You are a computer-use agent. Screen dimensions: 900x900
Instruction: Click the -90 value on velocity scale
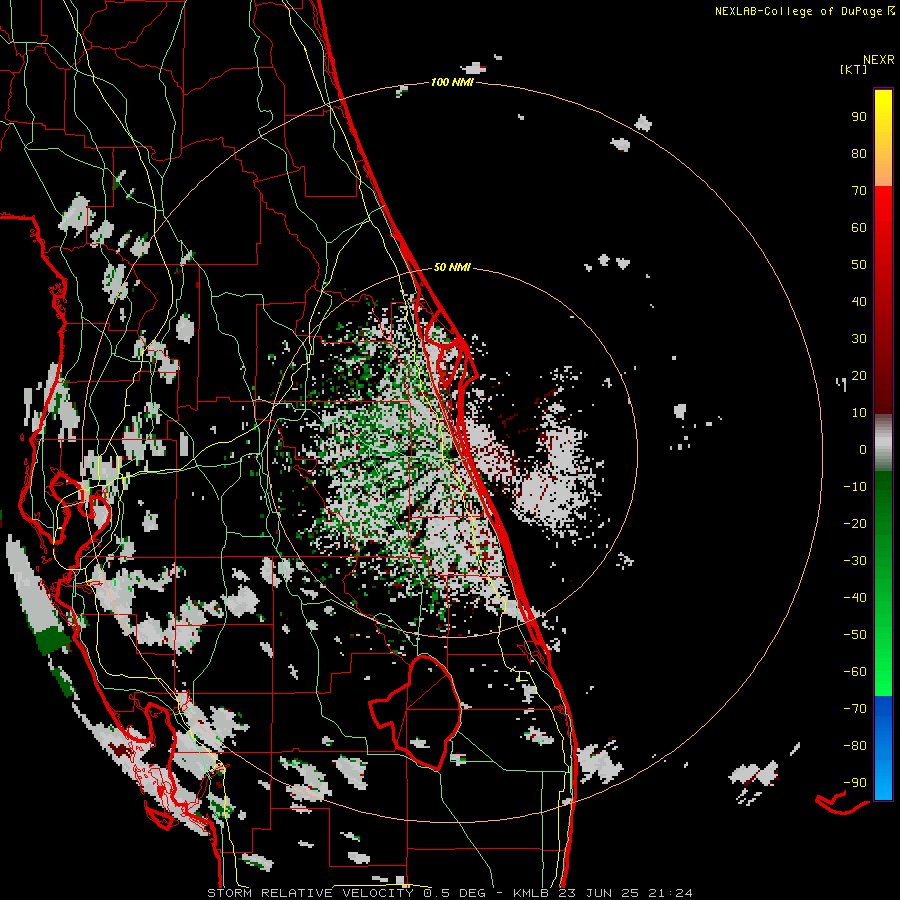pyautogui.click(x=855, y=783)
